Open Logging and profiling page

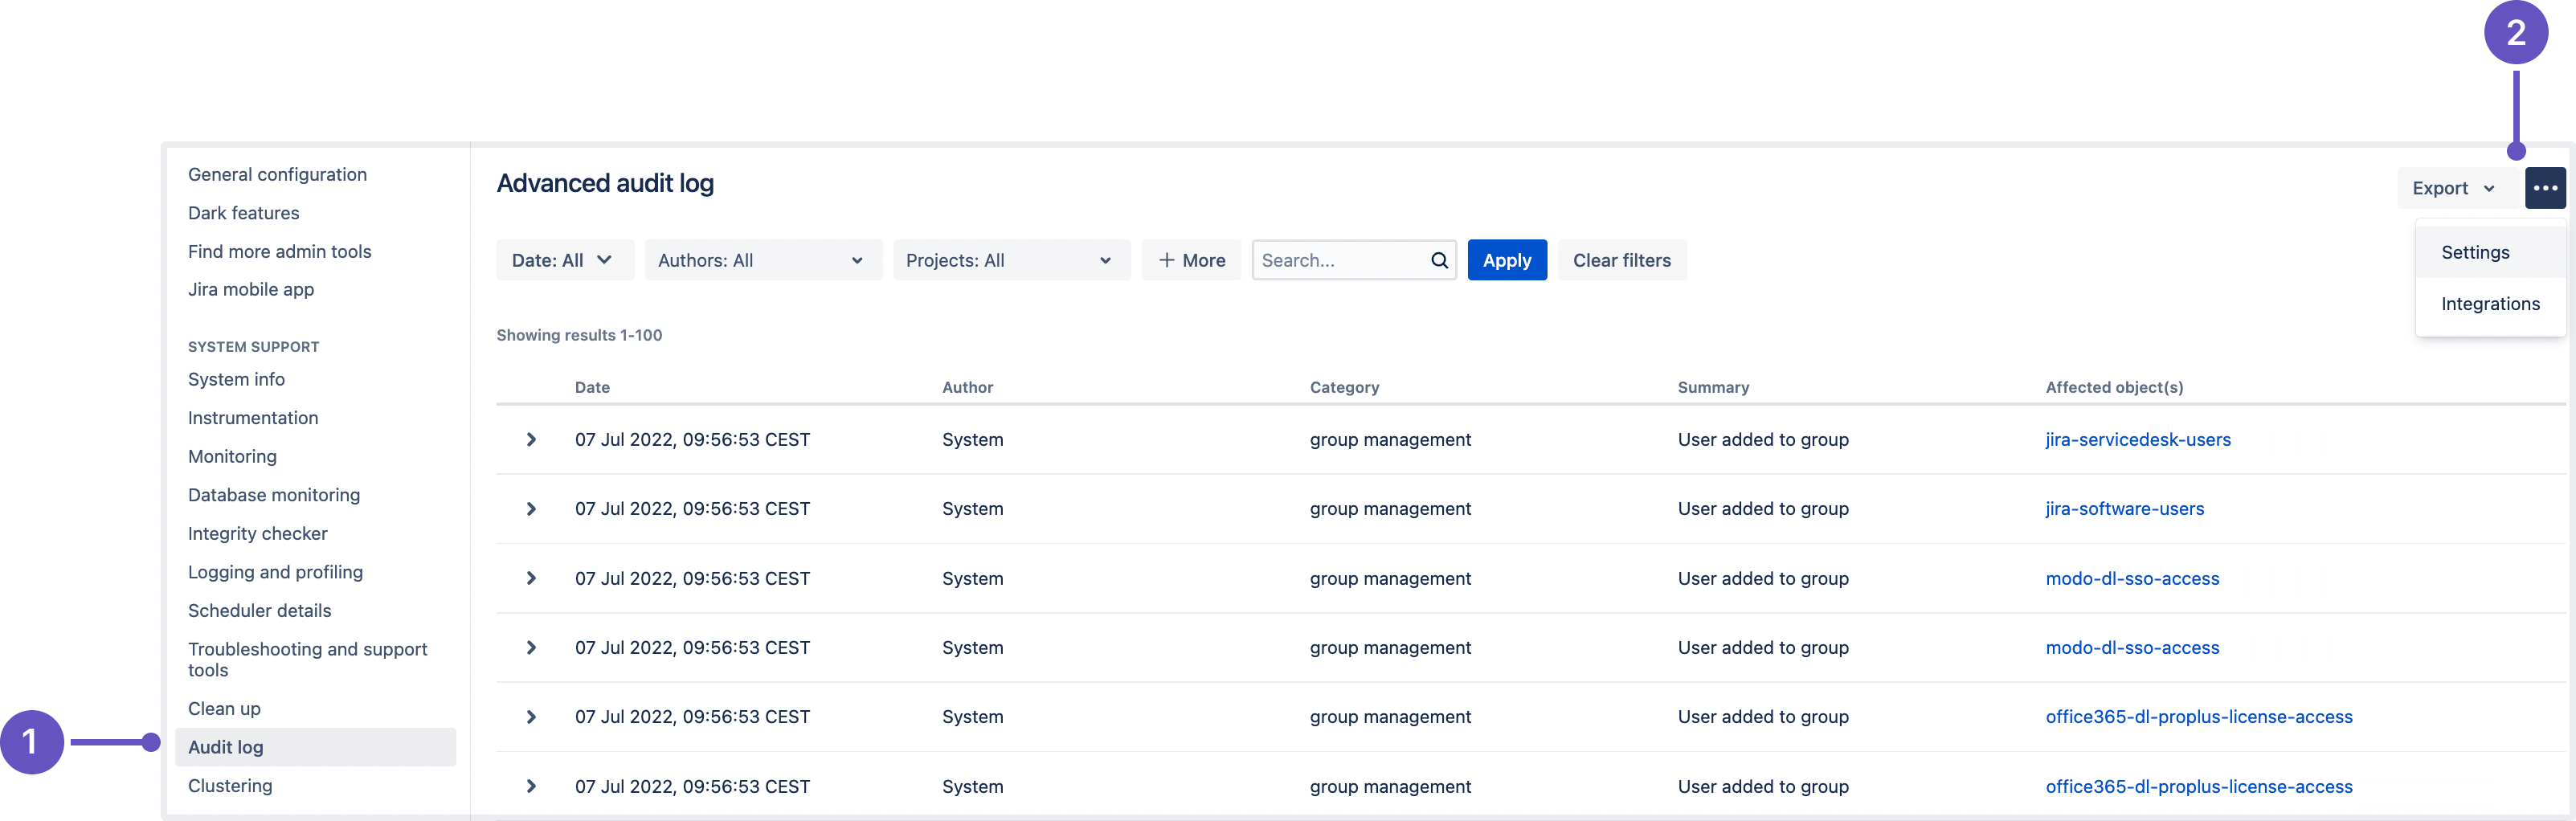click(275, 572)
